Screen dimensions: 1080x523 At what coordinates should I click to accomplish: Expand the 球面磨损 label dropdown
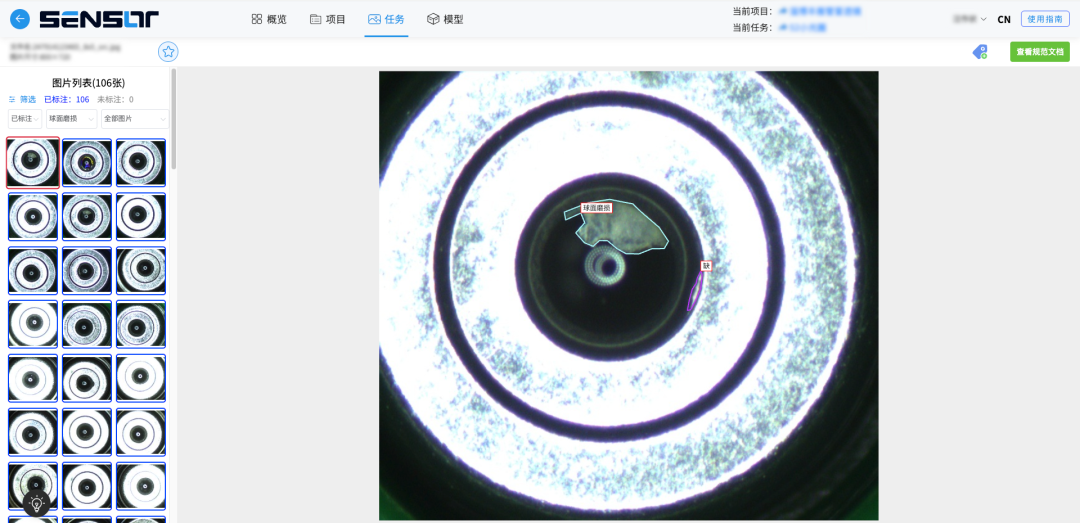72,119
